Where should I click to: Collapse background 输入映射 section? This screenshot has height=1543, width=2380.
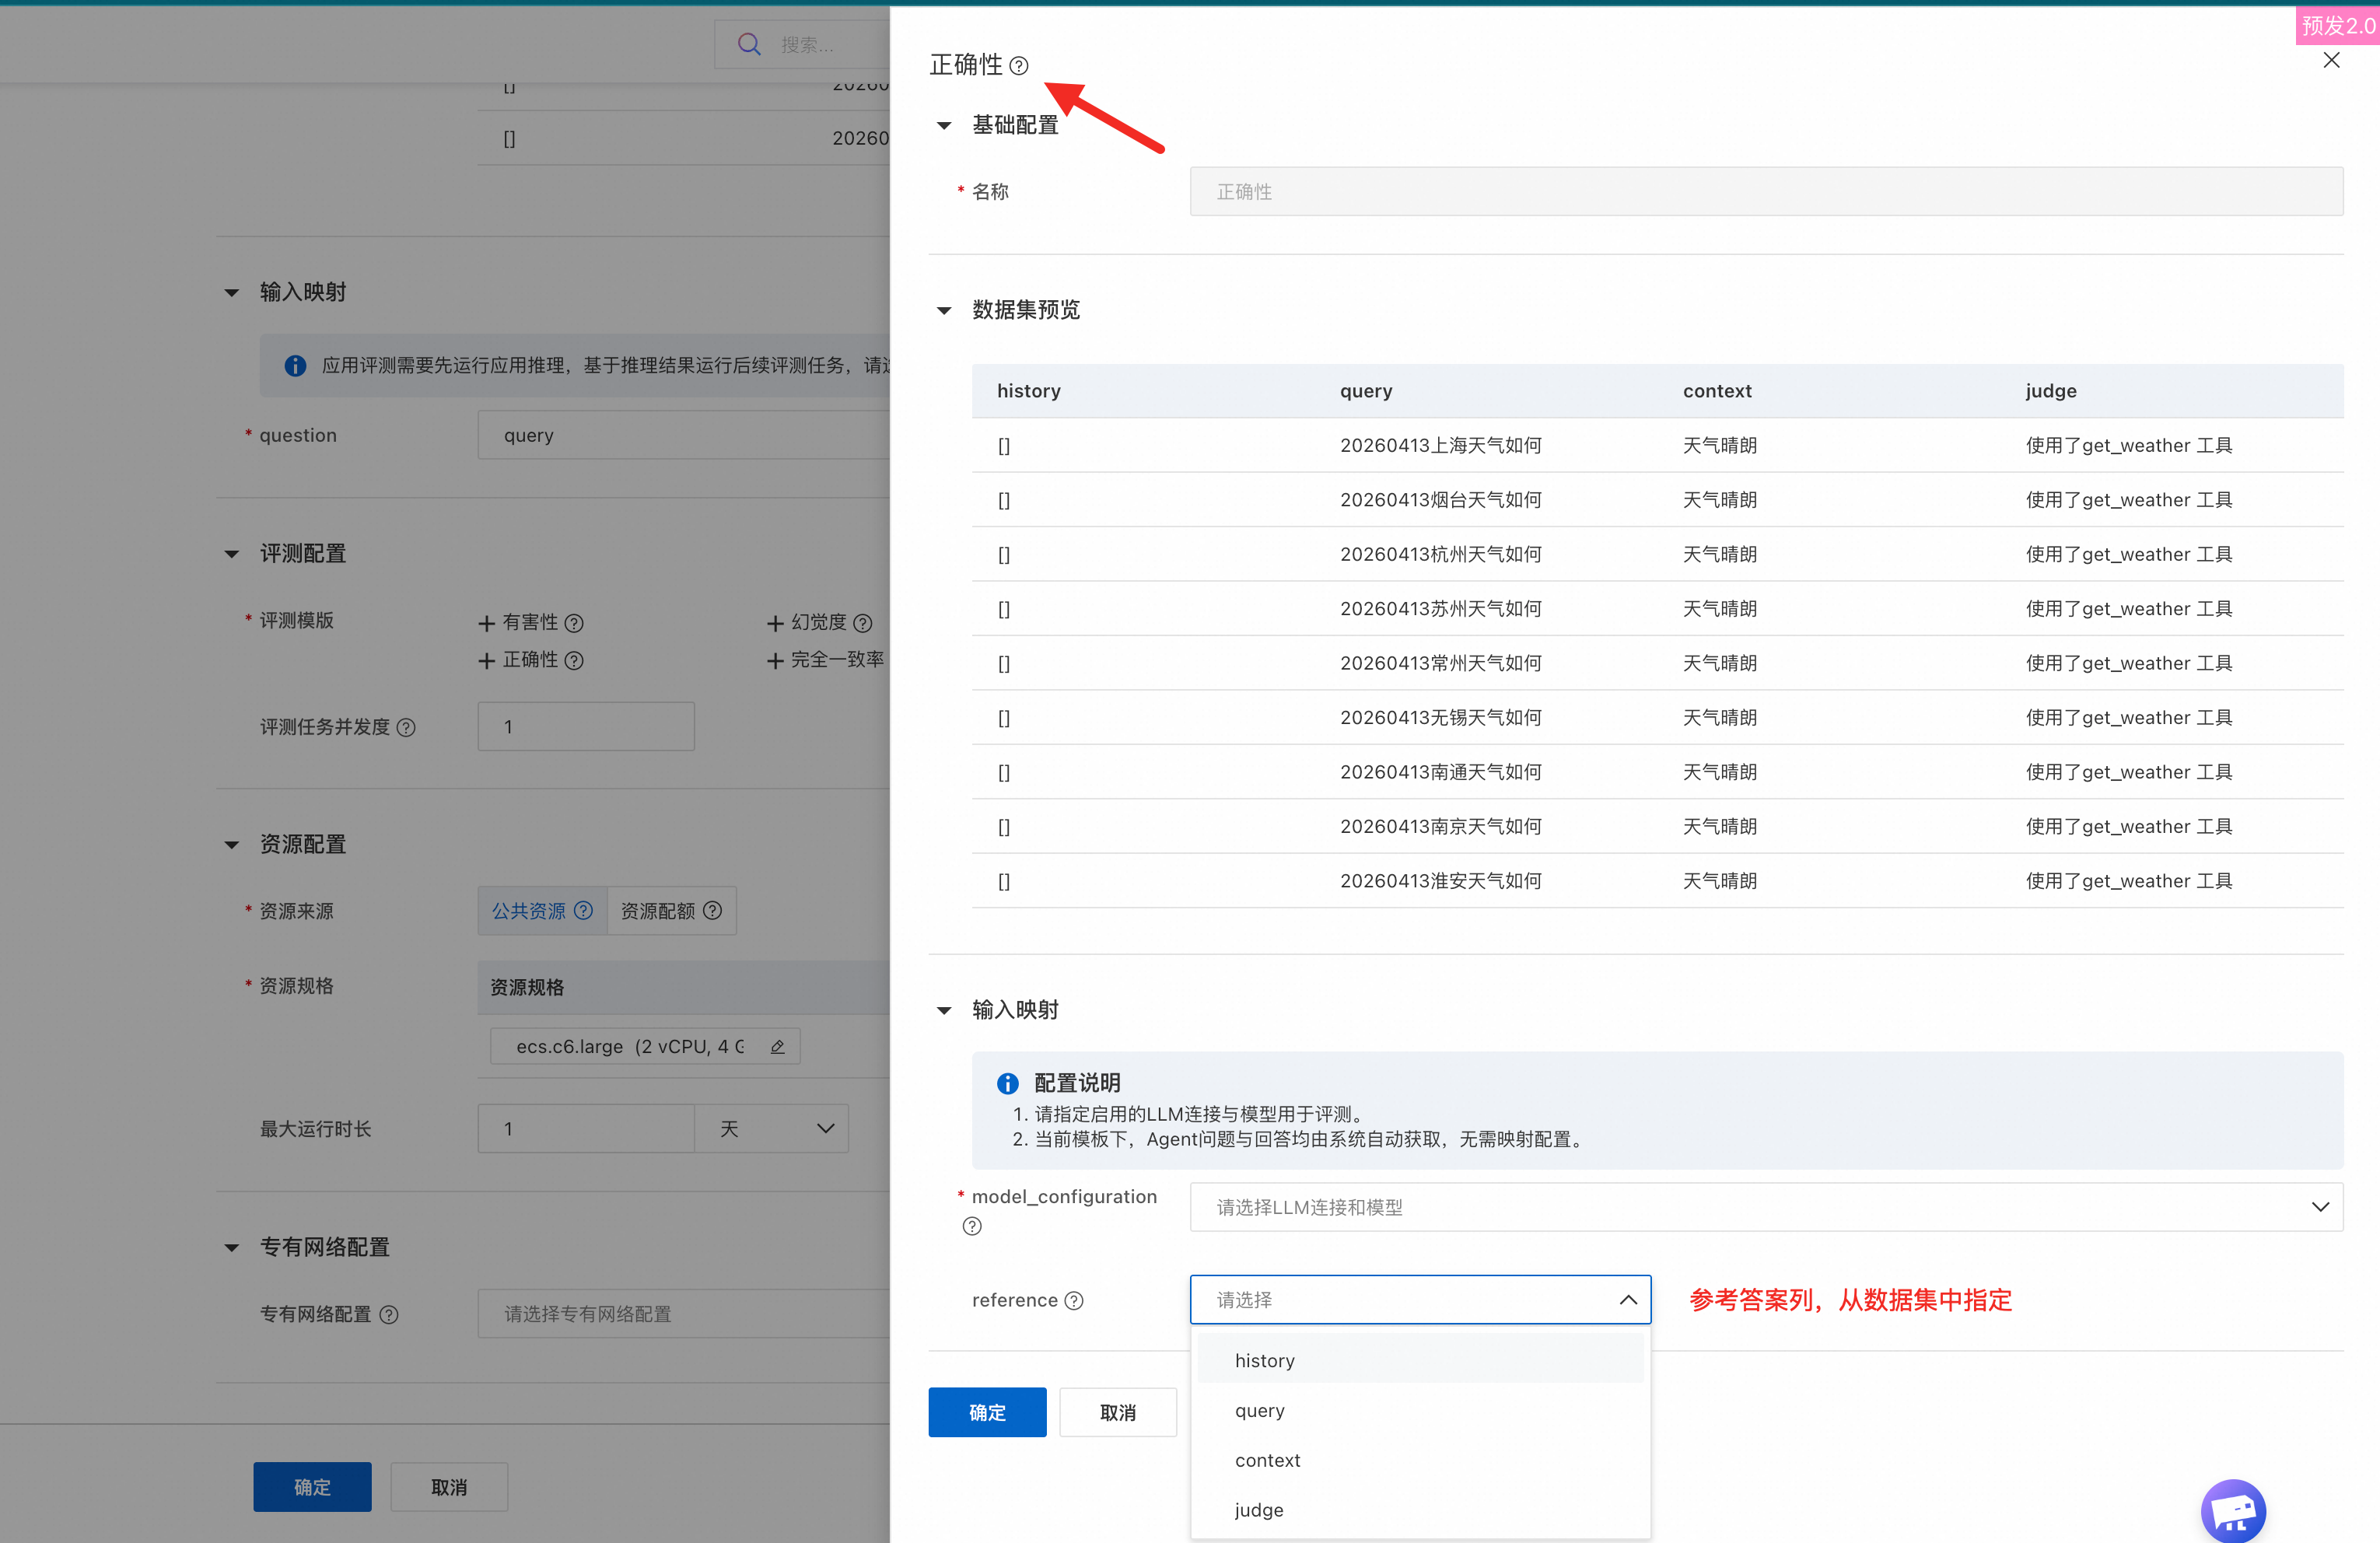click(x=232, y=293)
